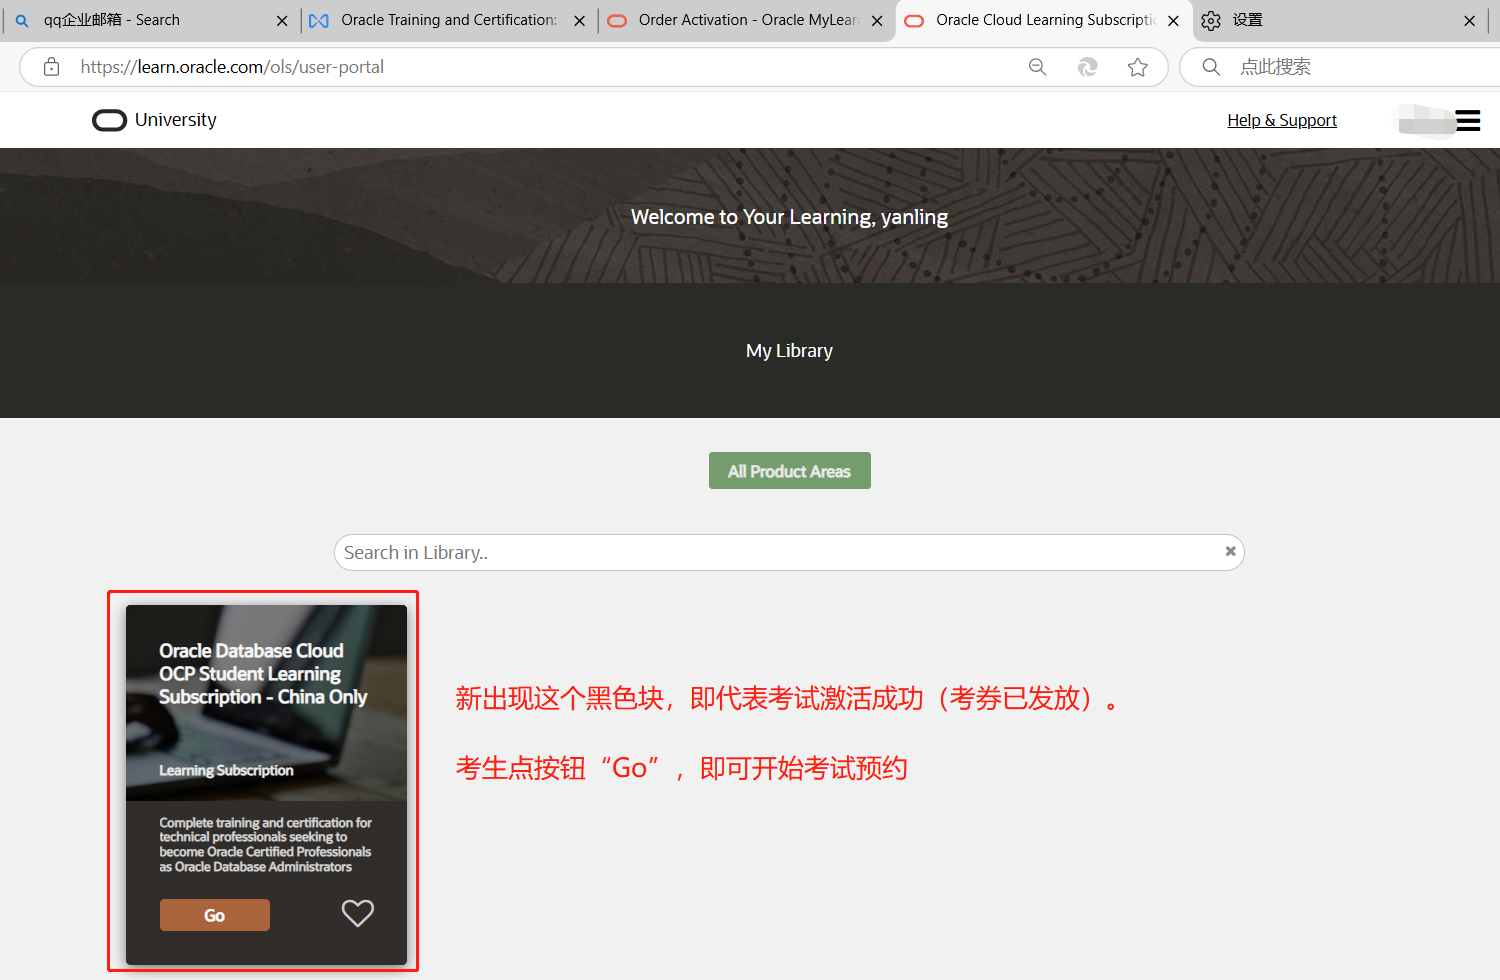Switch to the qq企业邮箱 Search tab
This screenshot has width=1500, height=980.
pyautogui.click(x=140, y=20)
